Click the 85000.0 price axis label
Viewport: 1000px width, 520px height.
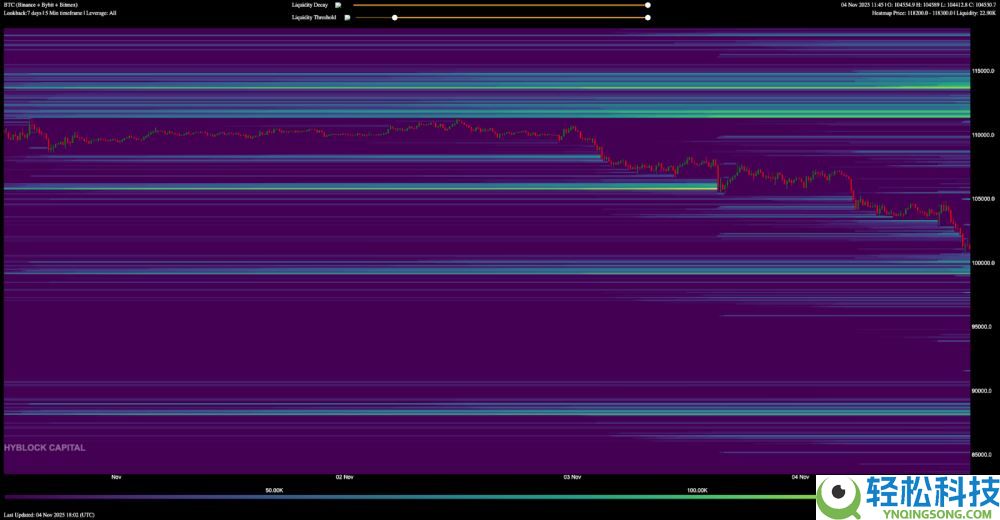pos(982,454)
